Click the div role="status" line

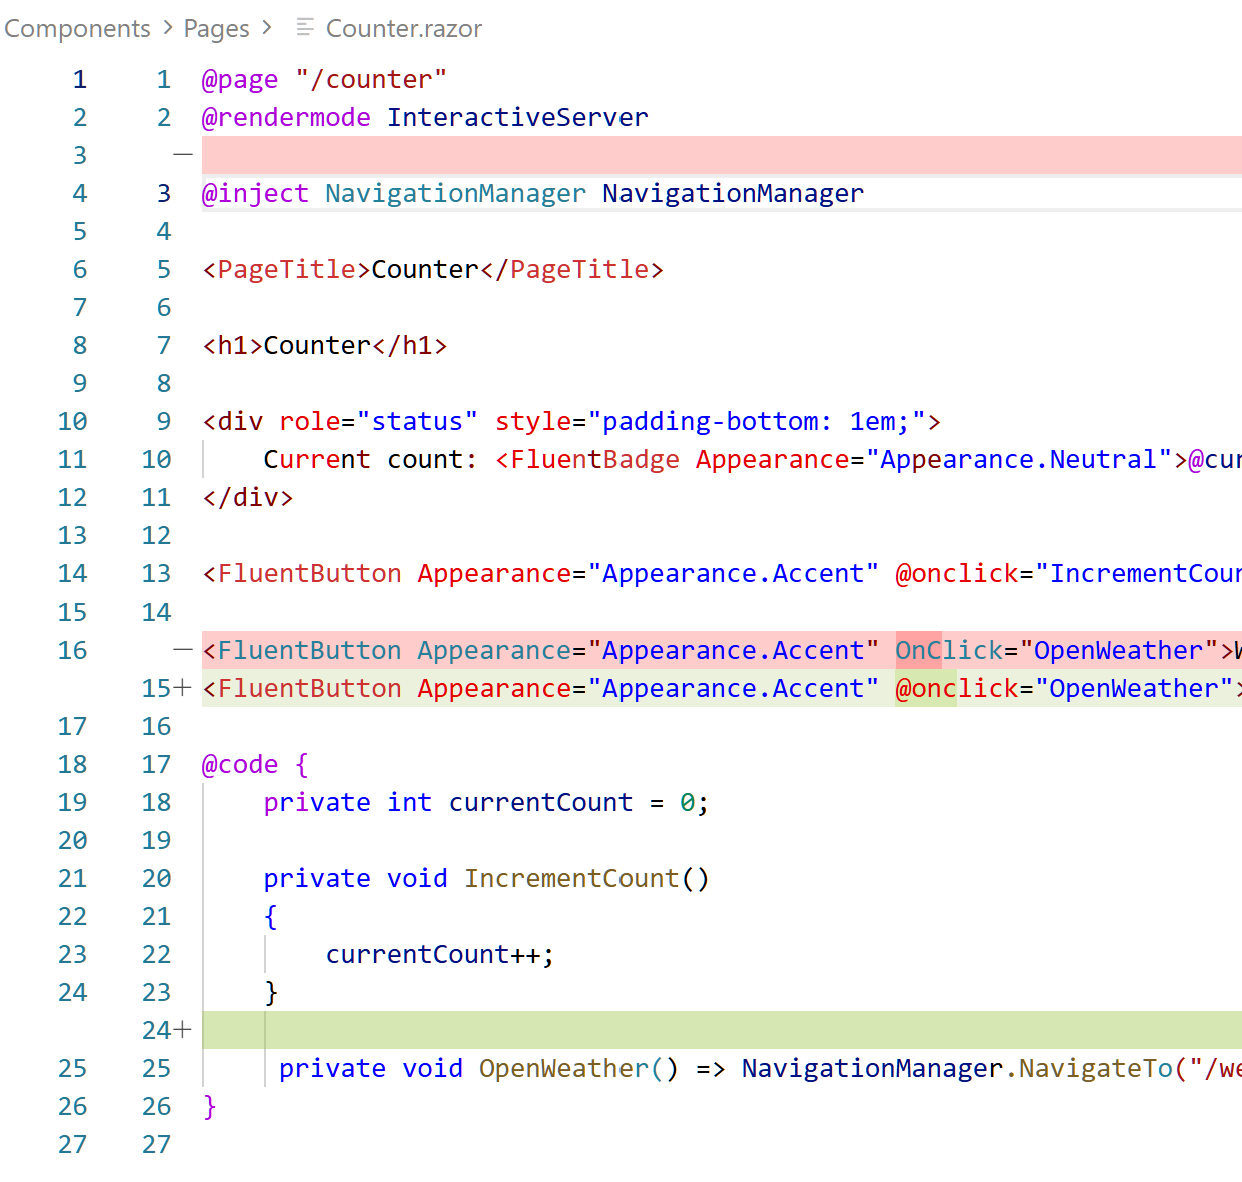(x=571, y=421)
